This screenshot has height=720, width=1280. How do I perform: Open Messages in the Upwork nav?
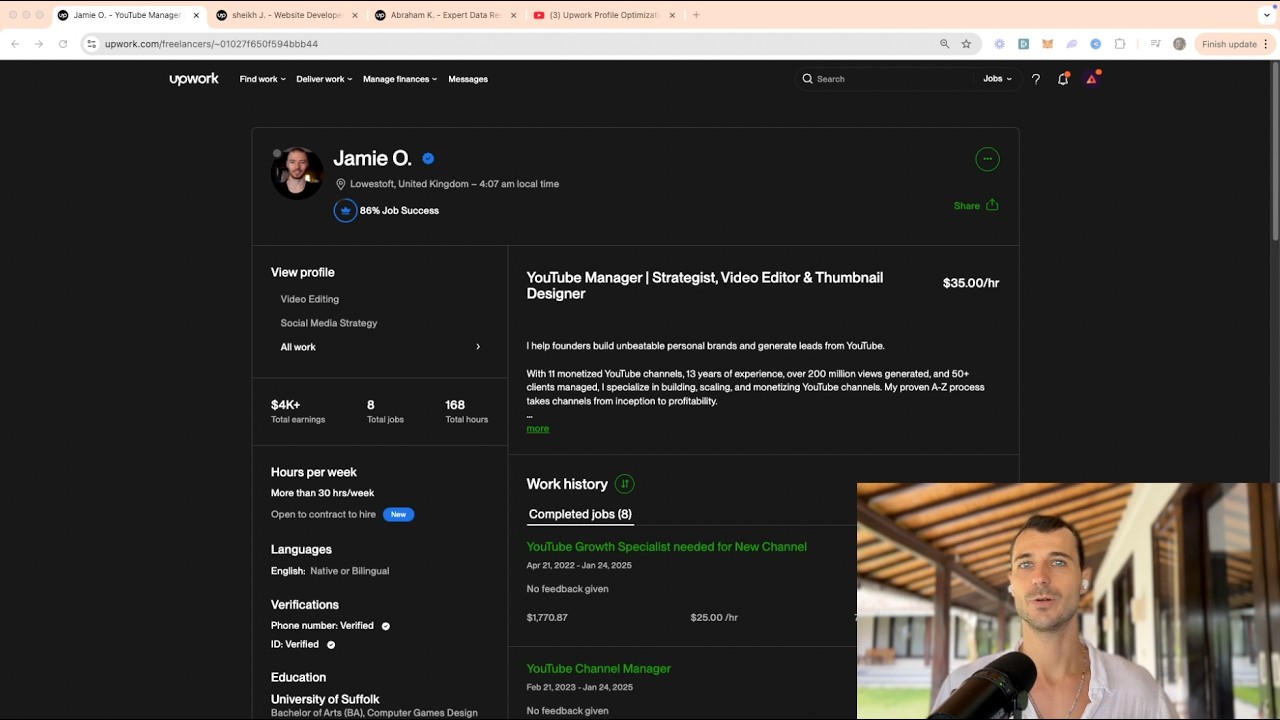coord(468,79)
